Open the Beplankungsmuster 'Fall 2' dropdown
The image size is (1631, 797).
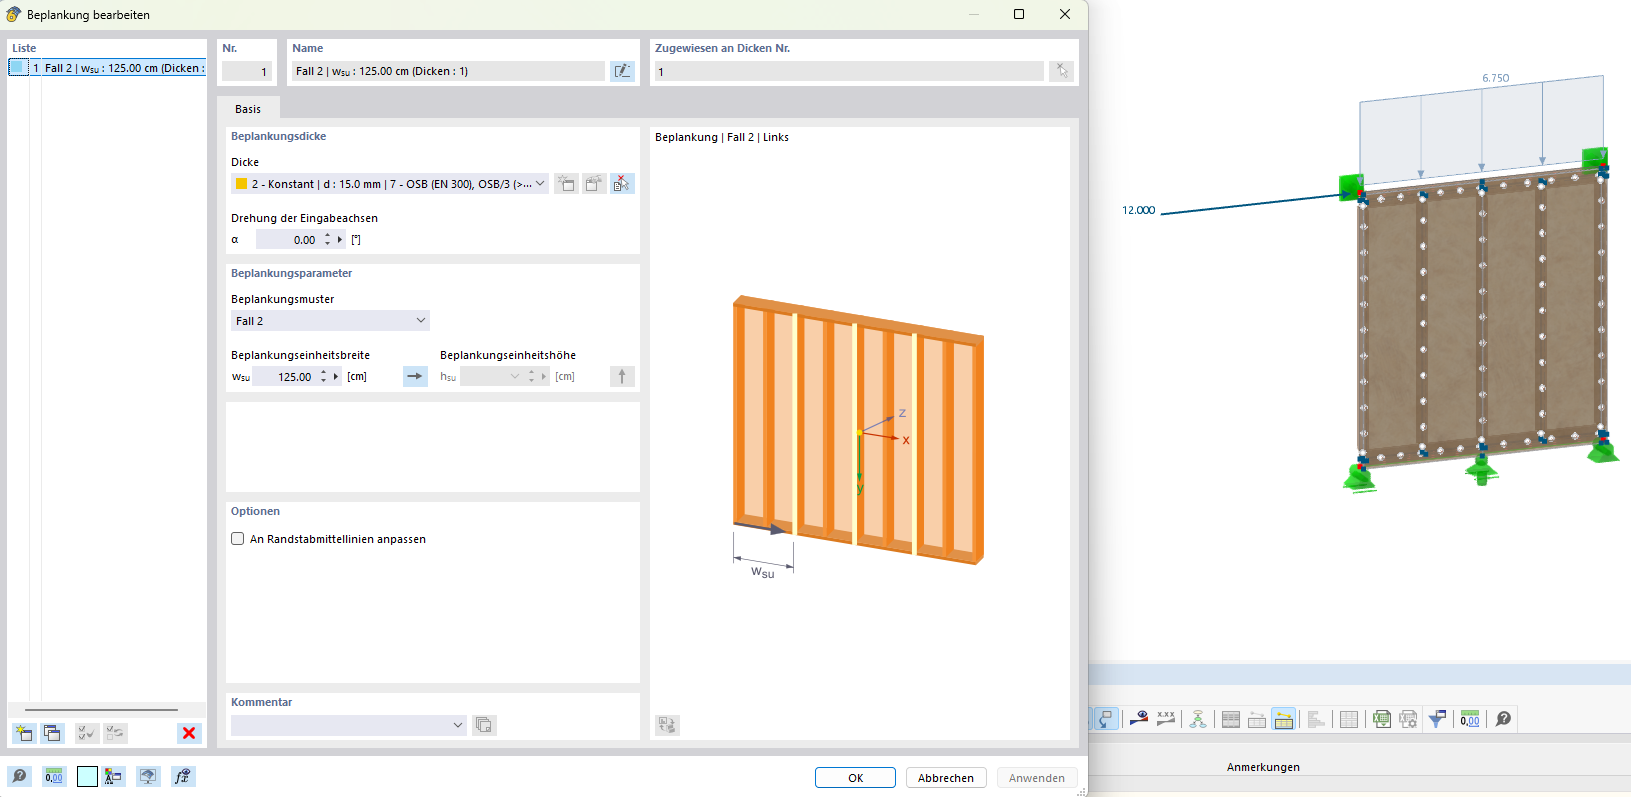(421, 321)
